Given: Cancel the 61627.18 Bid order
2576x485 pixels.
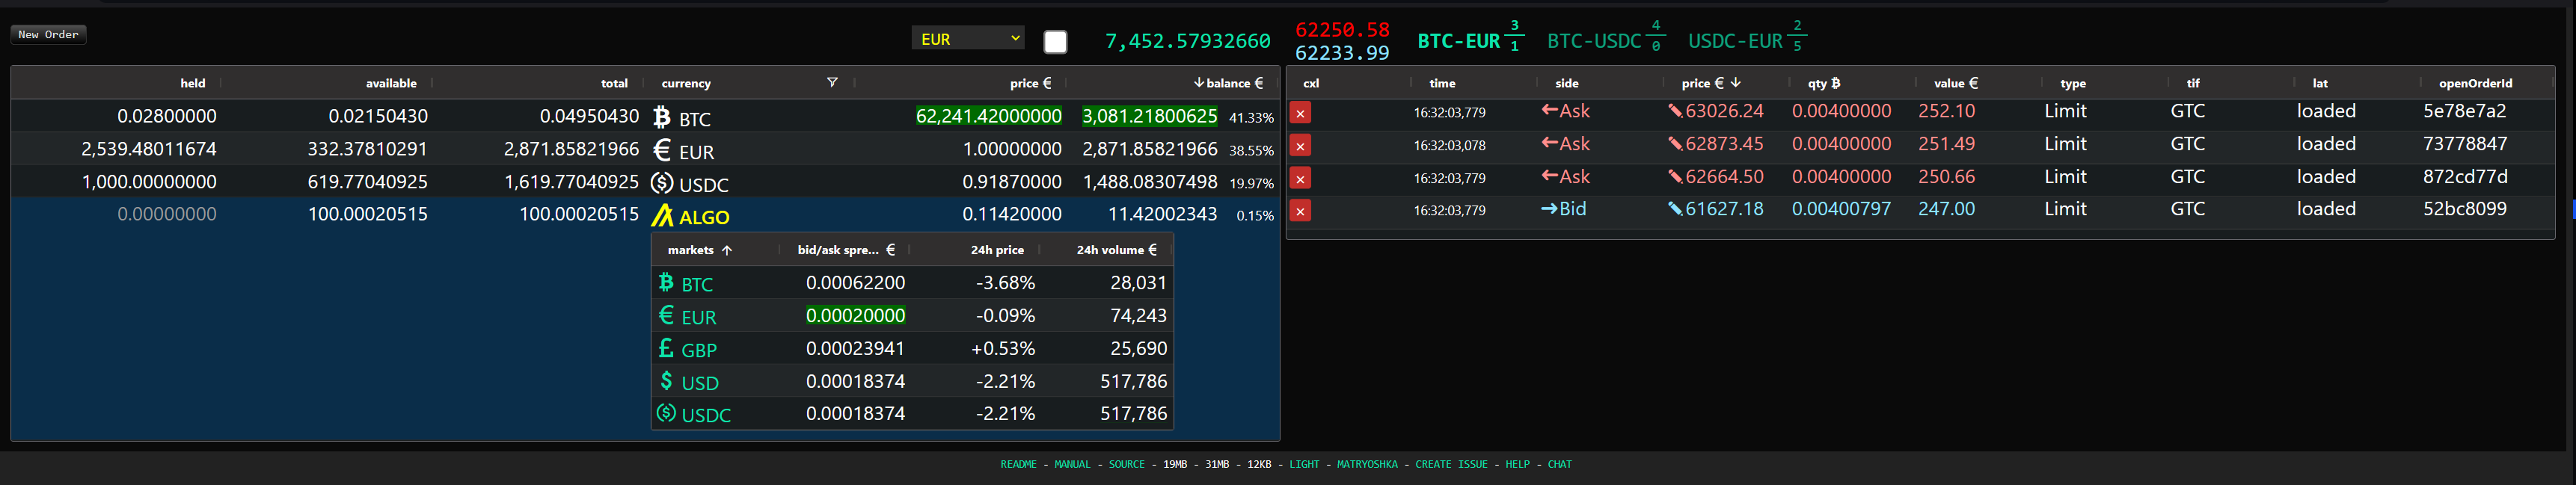Looking at the screenshot, I should coord(1299,211).
